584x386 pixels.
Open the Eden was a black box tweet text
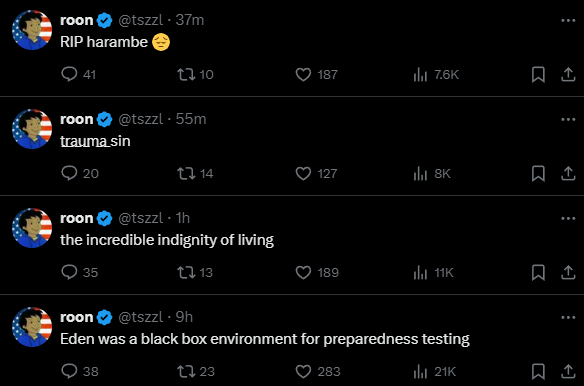265,339
